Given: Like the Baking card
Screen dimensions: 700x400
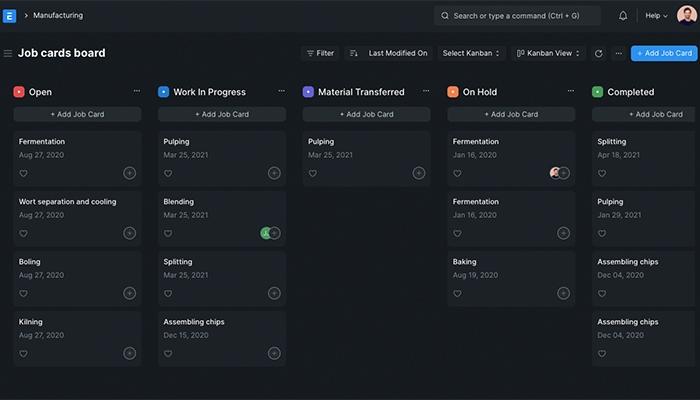Looking at the screenshot, I should (457, 293).
